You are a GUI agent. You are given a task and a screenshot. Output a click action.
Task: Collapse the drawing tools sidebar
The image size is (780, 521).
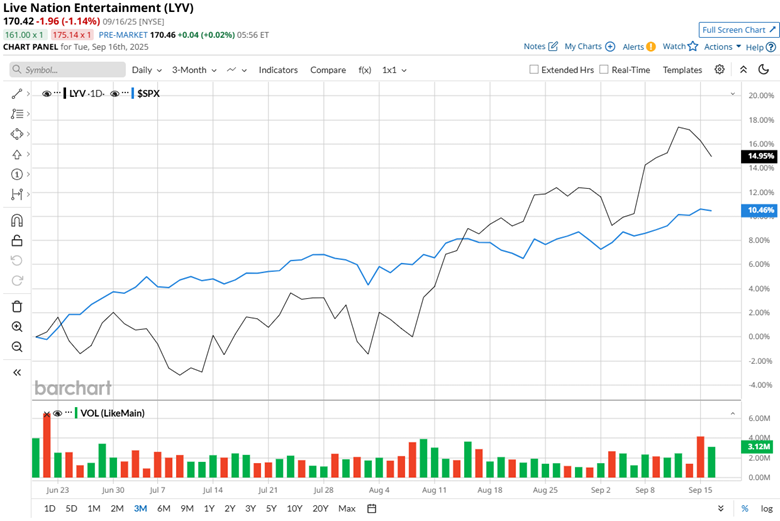point(16,373)
